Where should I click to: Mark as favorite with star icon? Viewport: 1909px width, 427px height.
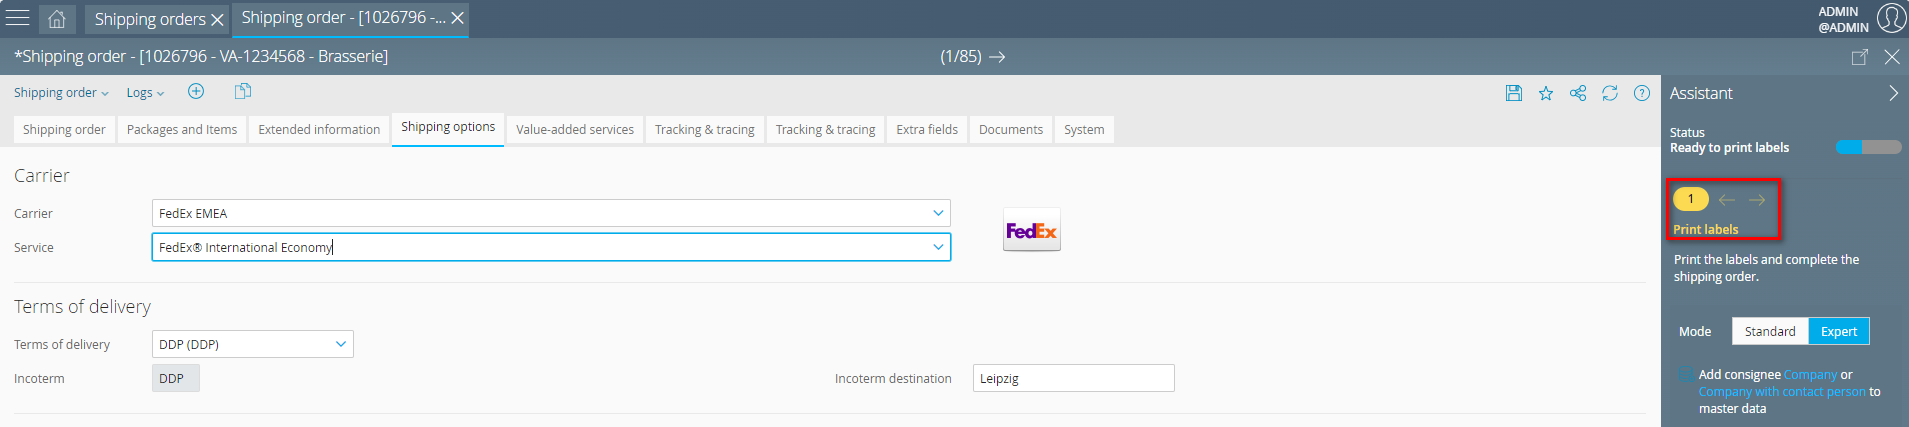pyautogui.click(x=1546, y=93)
